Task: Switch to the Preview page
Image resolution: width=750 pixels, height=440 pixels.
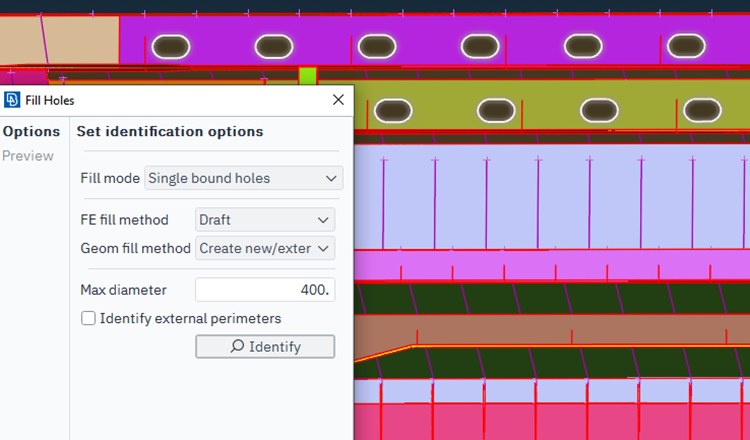Action: [x=28, y=156]
